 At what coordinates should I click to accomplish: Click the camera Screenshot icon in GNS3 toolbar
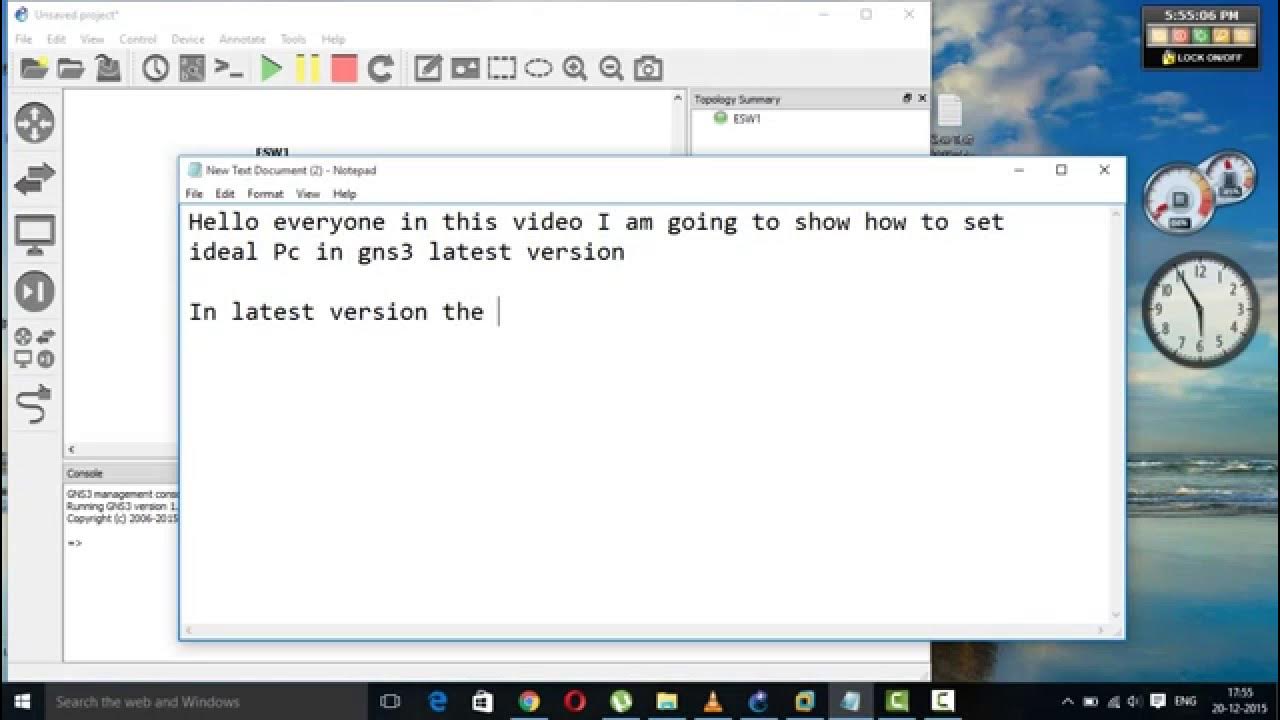coord(648,68)
